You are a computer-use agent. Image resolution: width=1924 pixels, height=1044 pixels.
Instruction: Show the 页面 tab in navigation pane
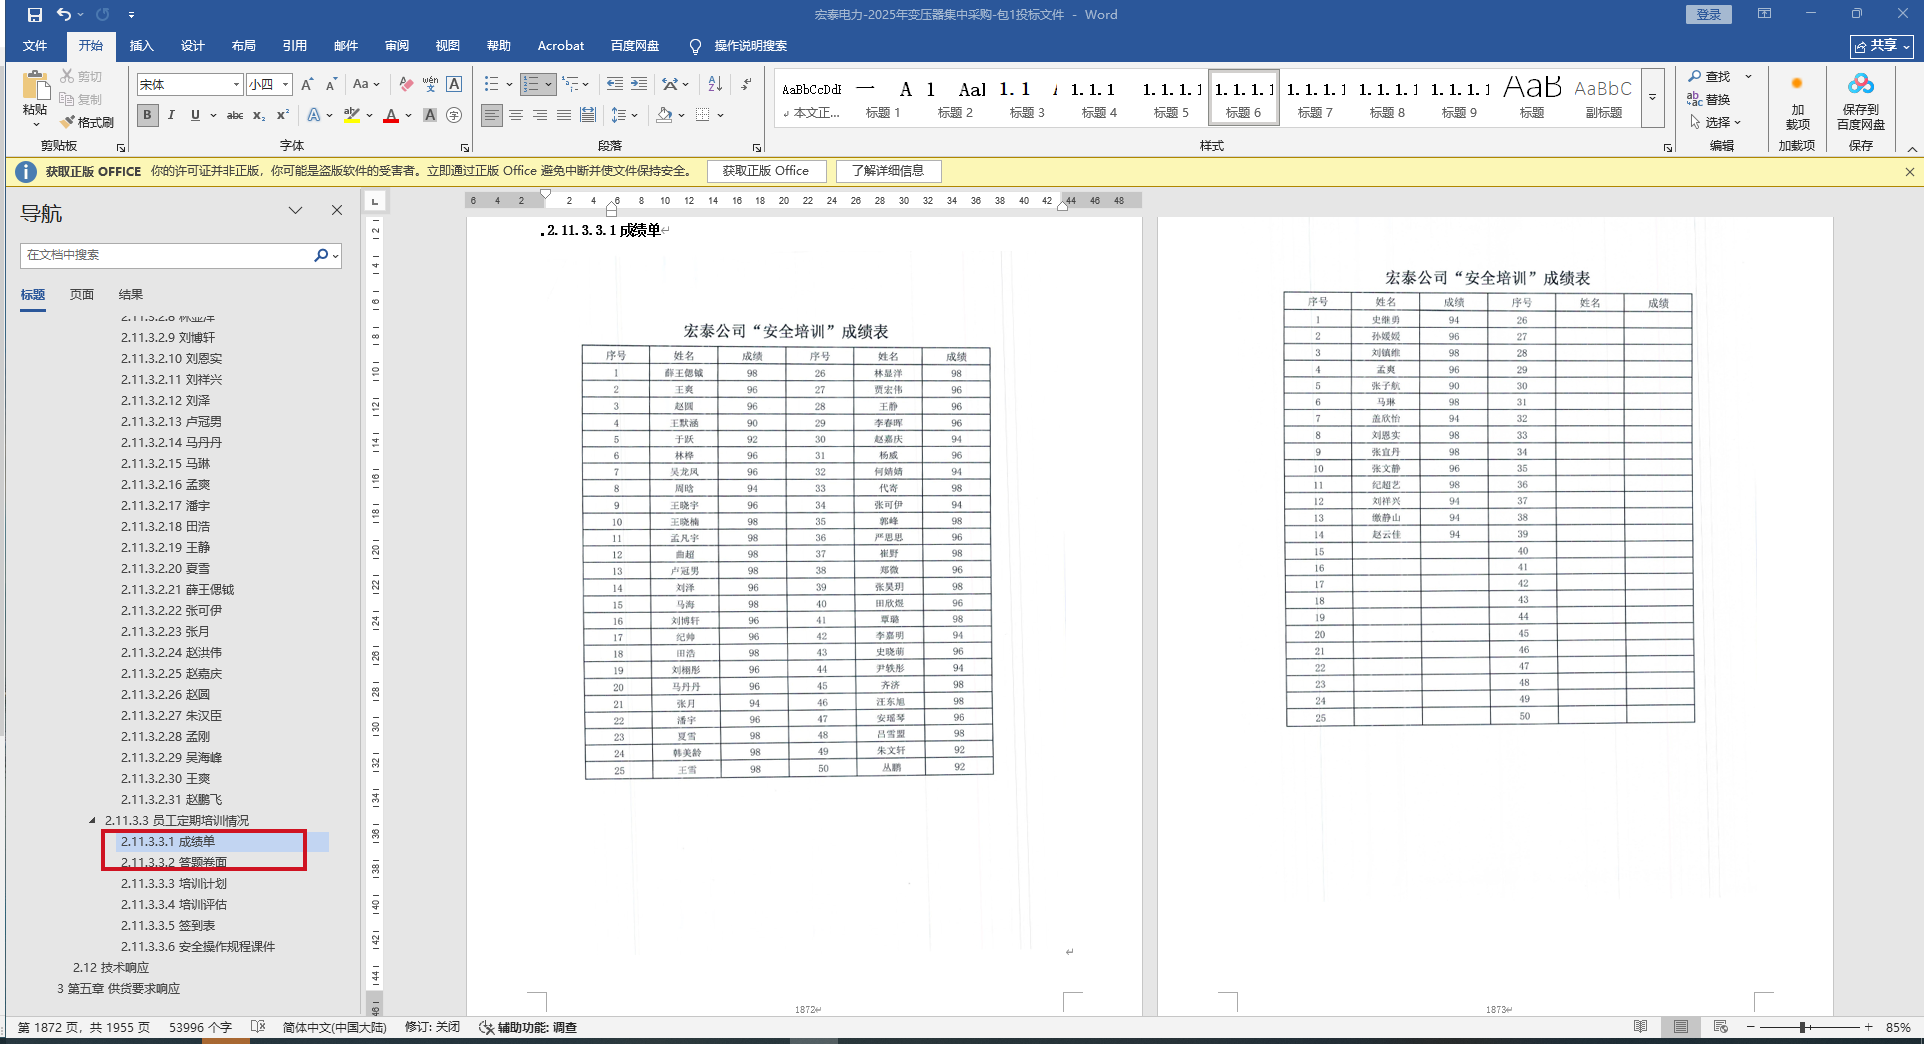(82, 295)
